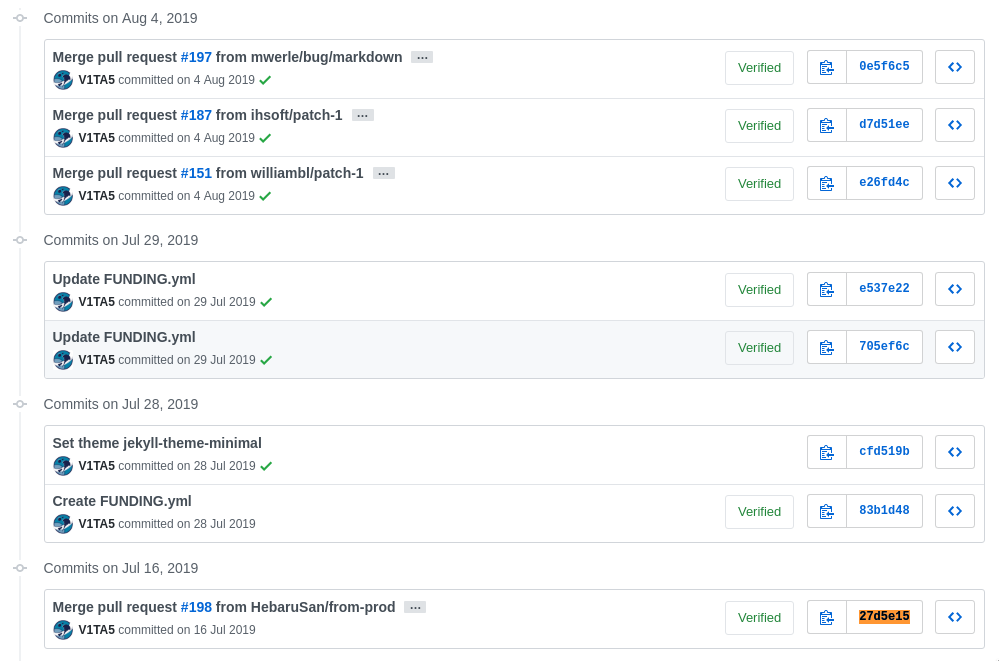Image resolution: width=999 pixels, height=661 pixels.
Task: Show Verified signature for commit 0e5f6c5
Action: pyautogui.click(x=759, y=68)
